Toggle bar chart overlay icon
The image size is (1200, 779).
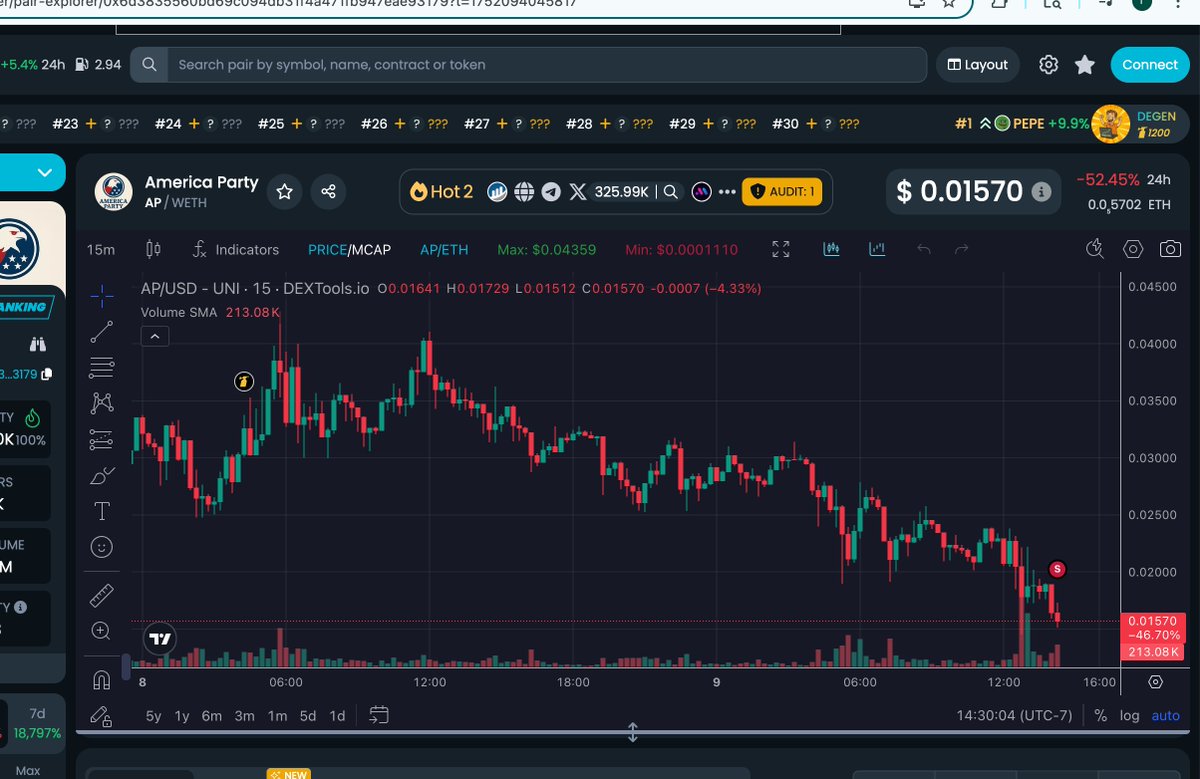[x=877, y=249]
